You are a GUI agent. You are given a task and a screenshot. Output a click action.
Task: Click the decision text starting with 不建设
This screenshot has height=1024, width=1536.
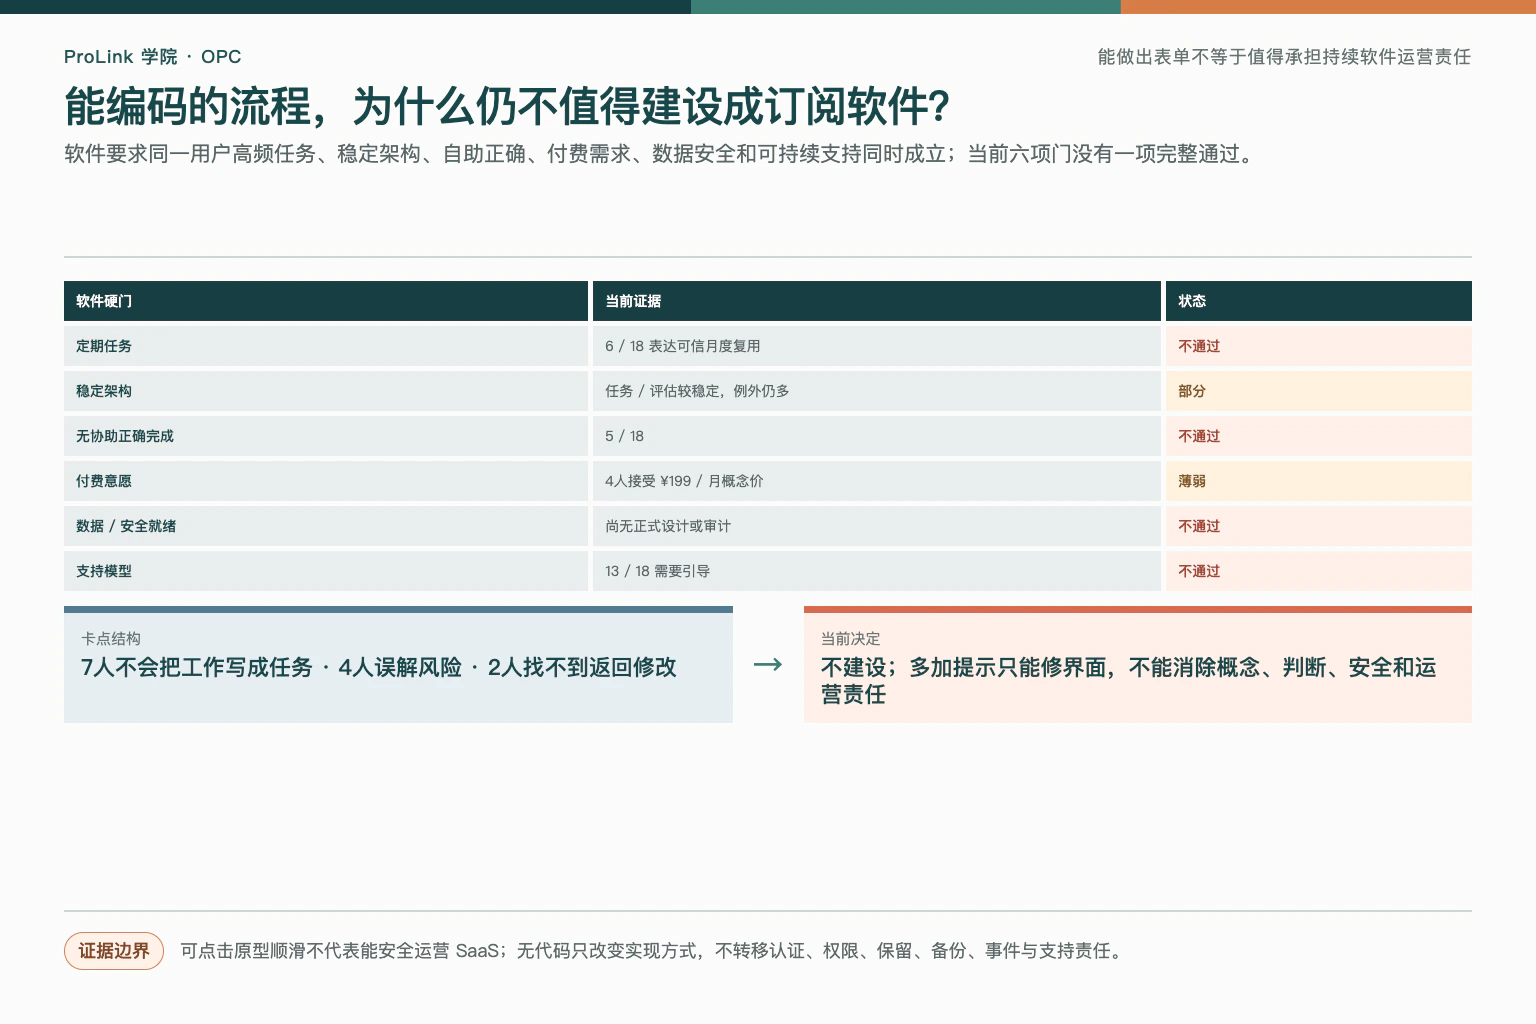click(1129, 681)
